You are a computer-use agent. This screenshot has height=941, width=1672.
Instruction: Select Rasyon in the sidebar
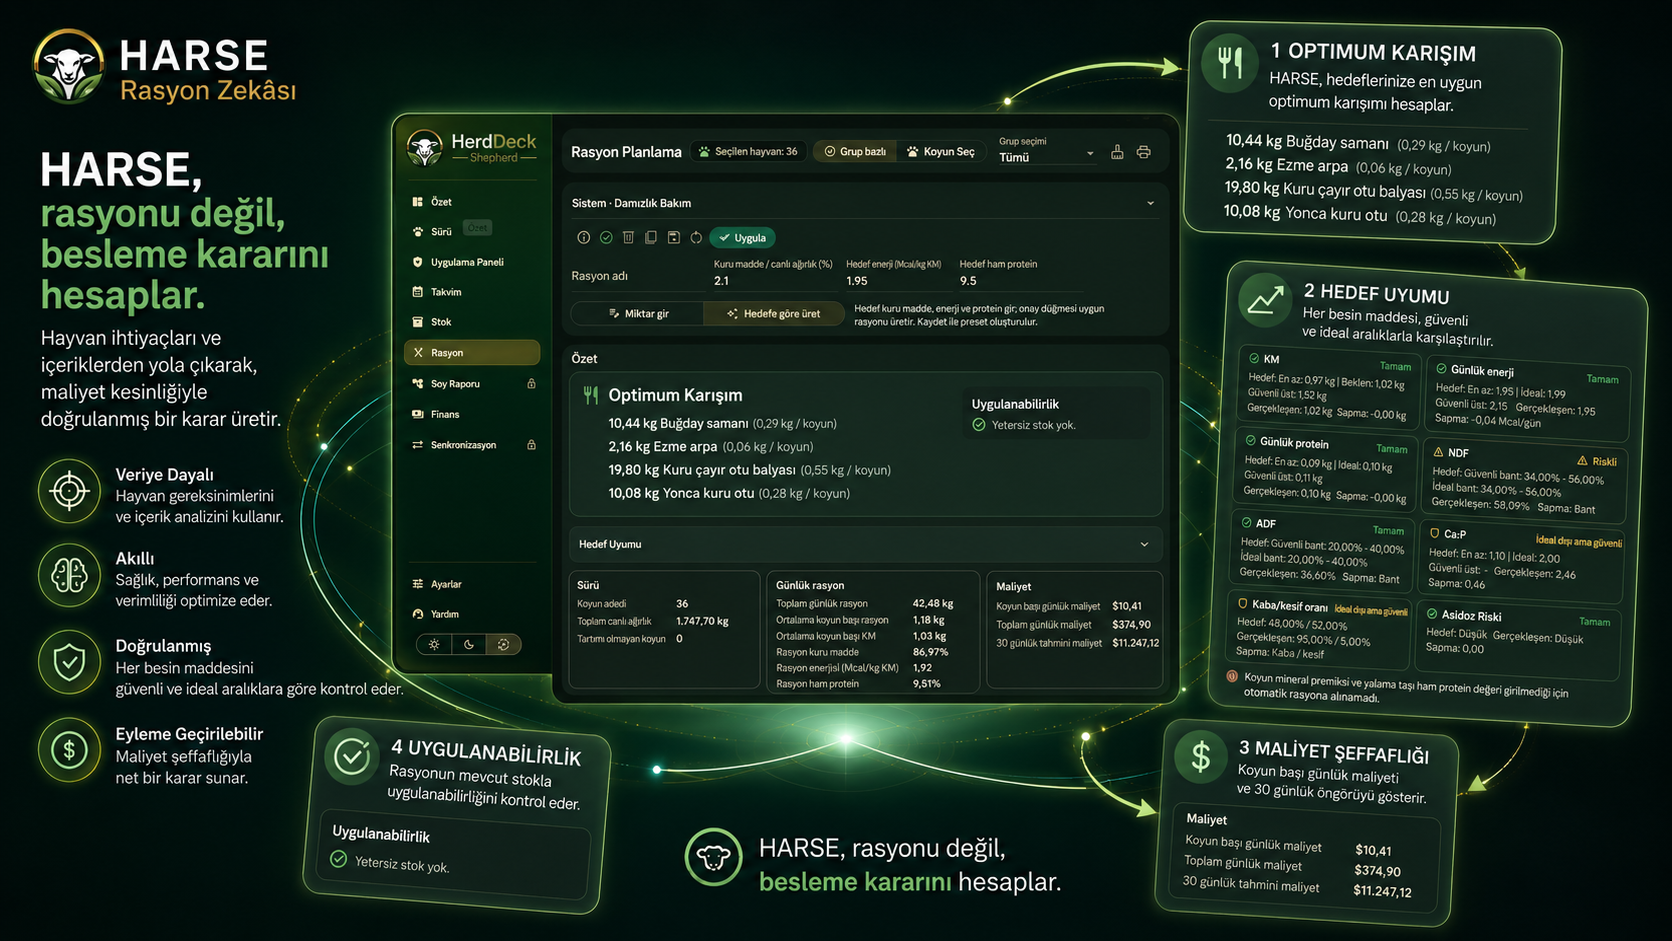tap(472, 353)
